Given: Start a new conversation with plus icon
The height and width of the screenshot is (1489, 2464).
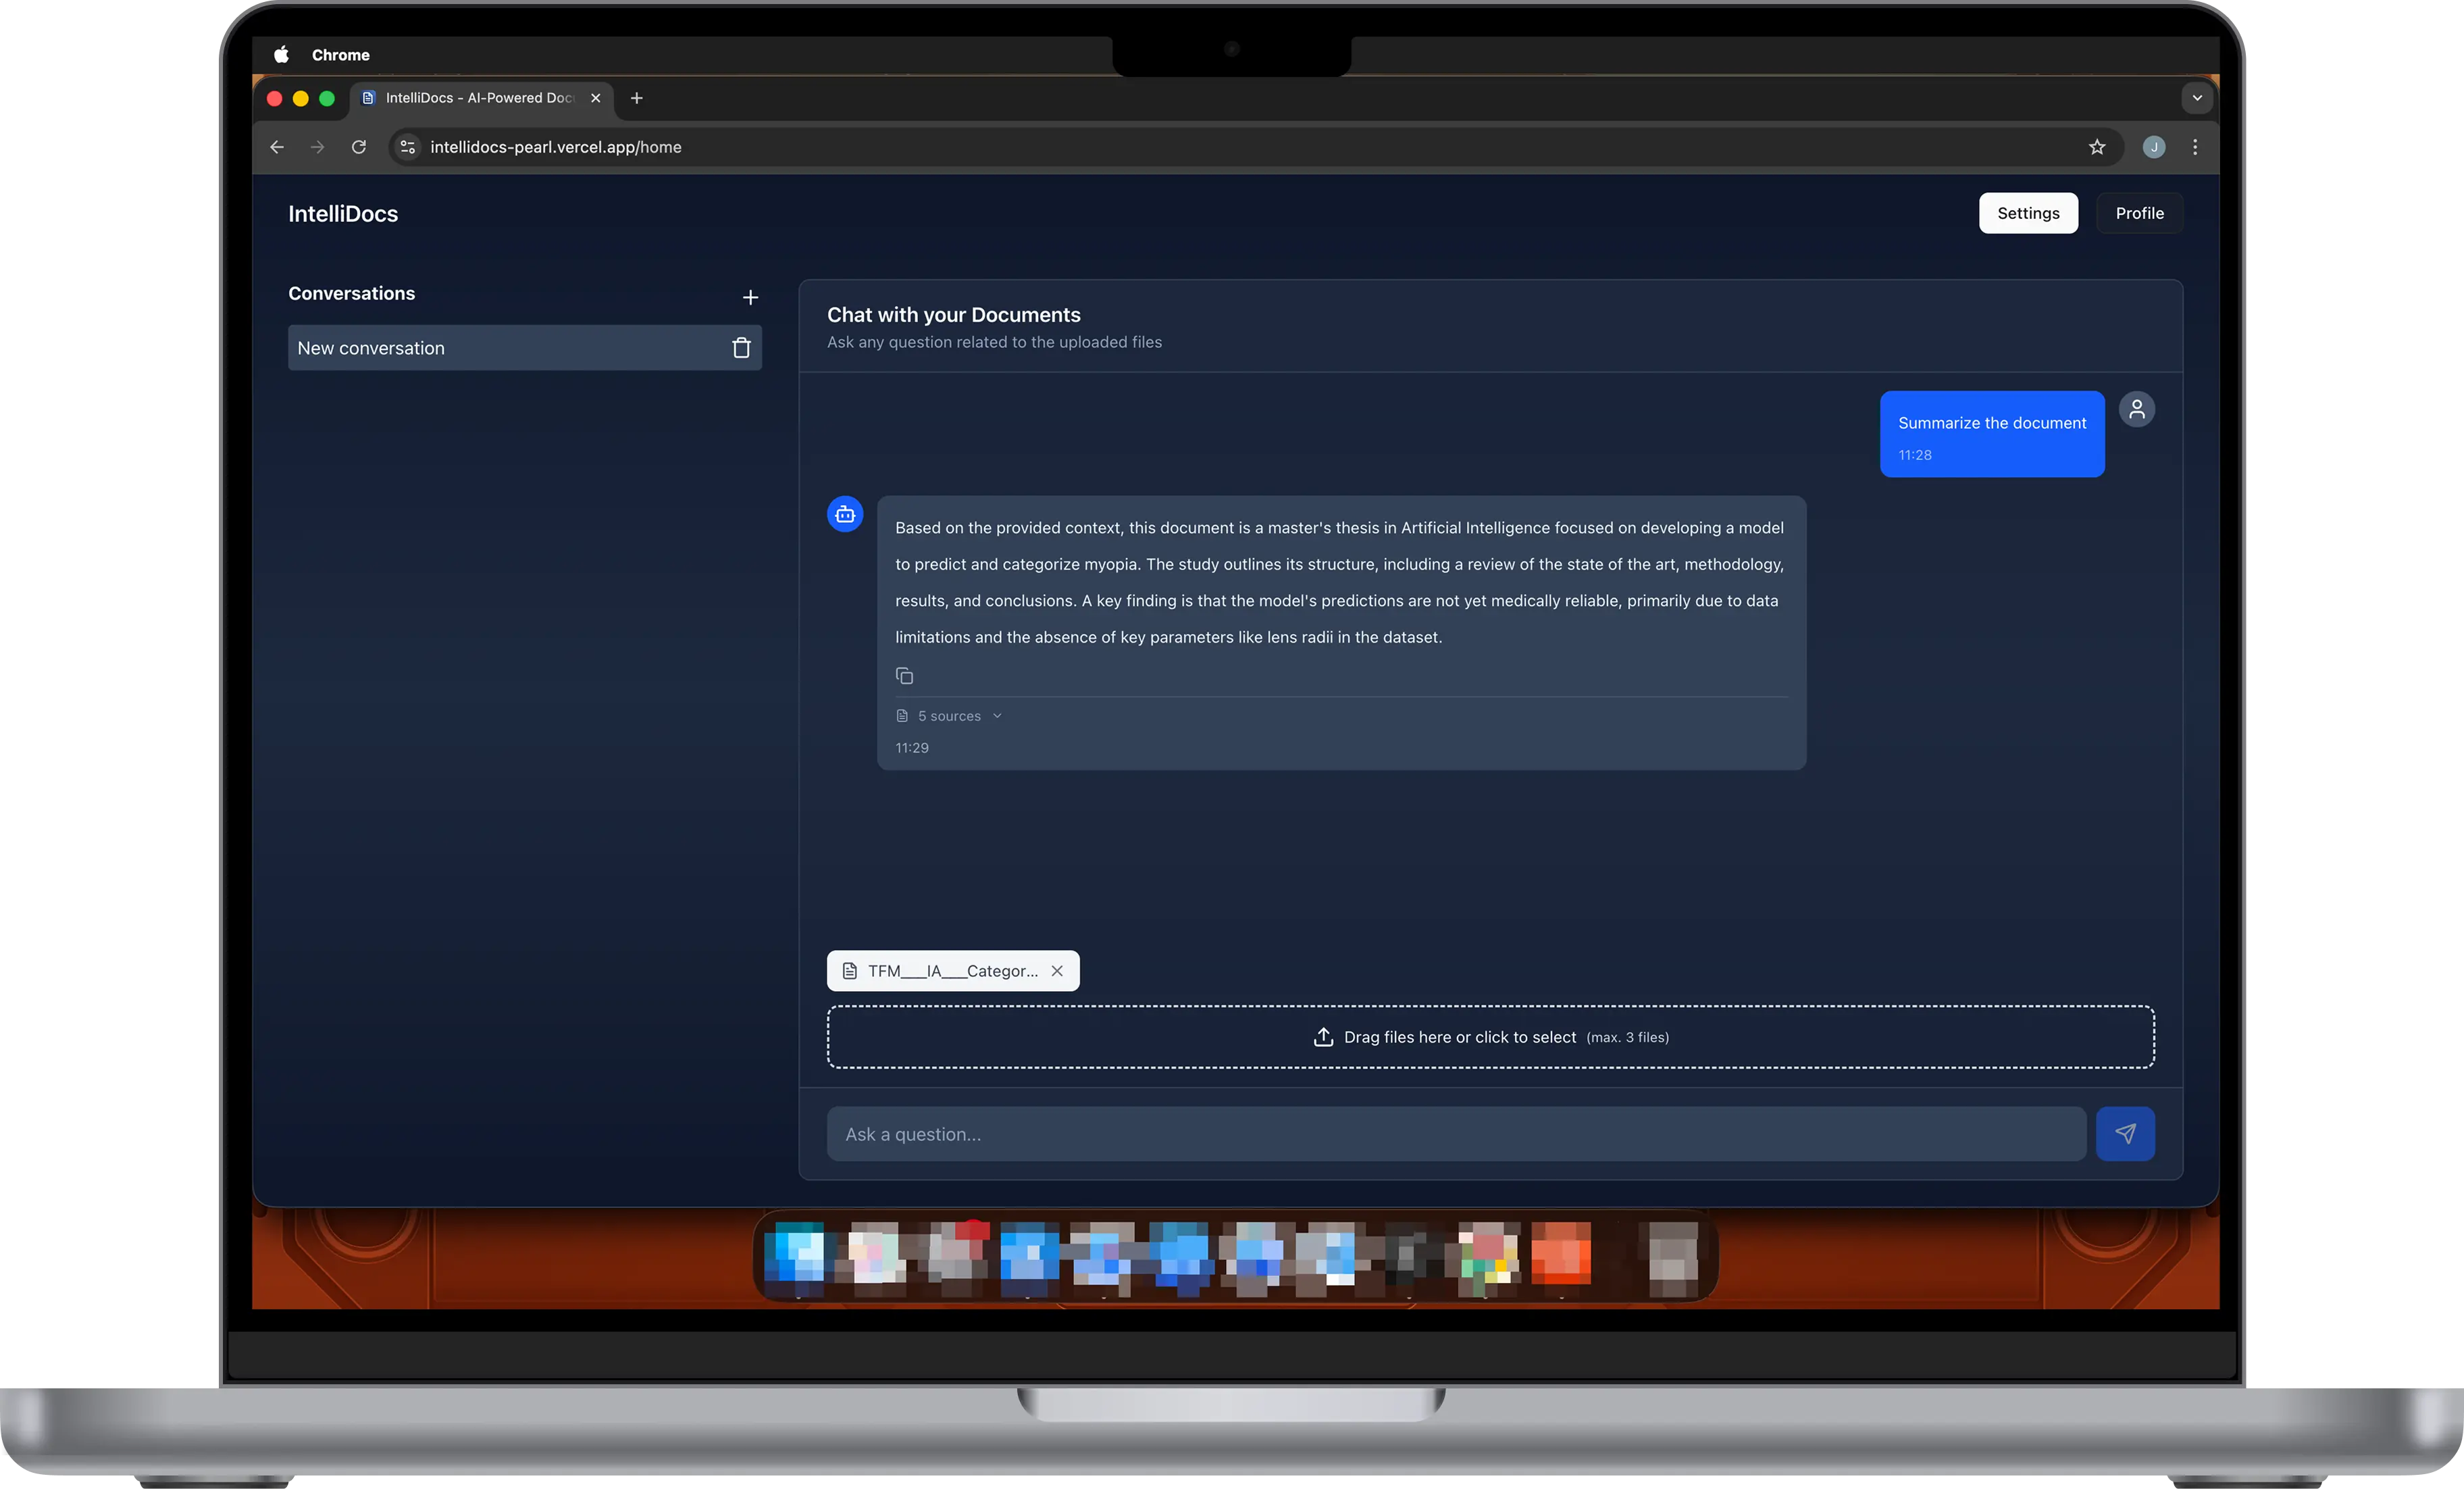Looking at the screenshot, I should pyautogui.click(x=750, y=297).
